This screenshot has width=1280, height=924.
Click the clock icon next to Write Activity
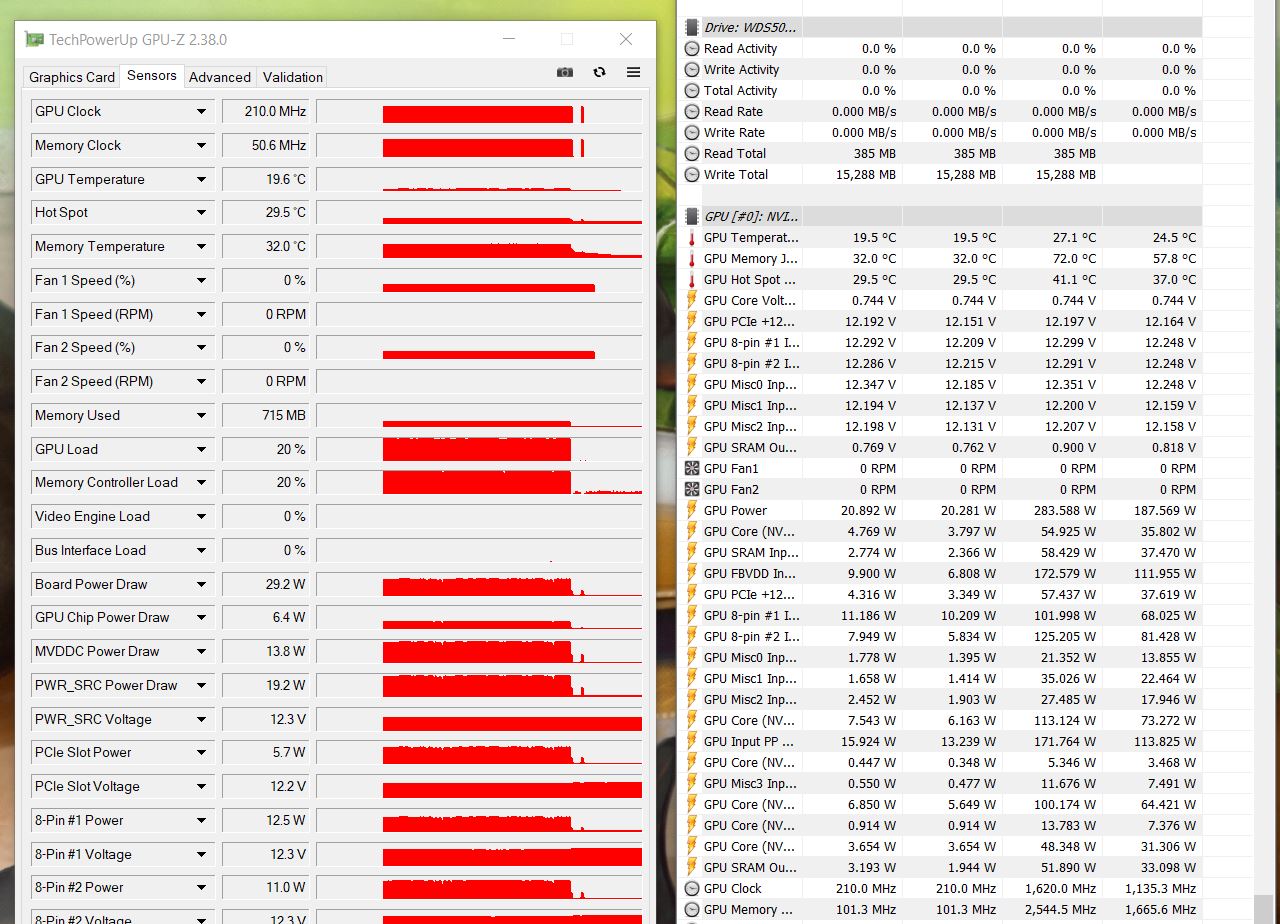pos(692,69)
